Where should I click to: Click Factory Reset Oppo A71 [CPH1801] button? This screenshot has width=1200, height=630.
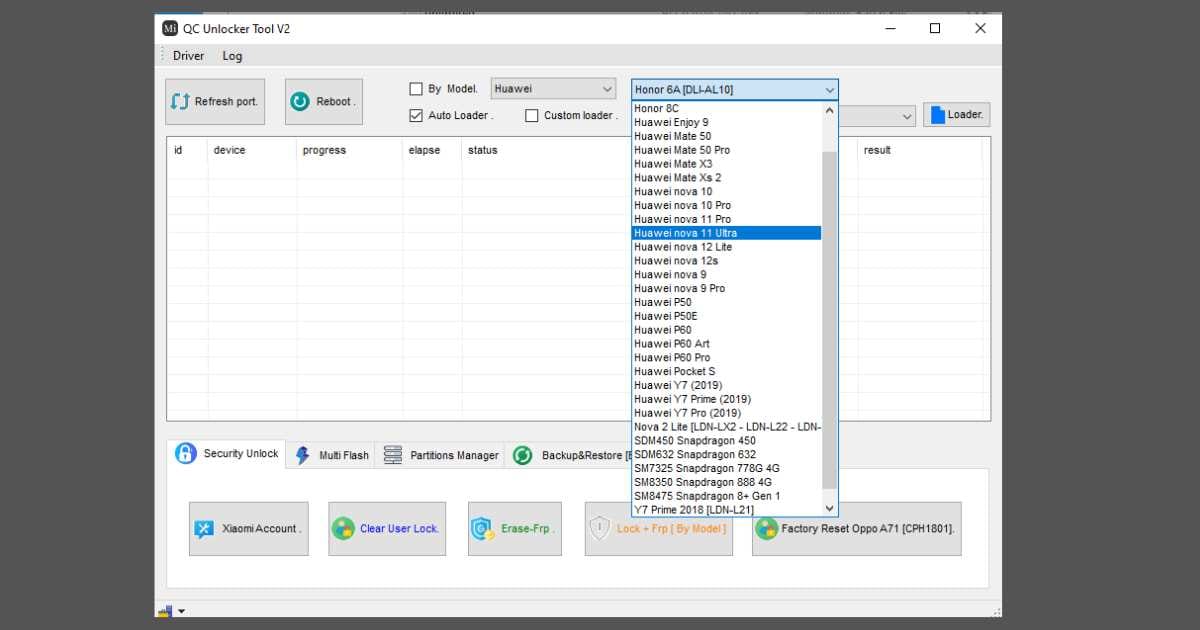tap(856, 529)
